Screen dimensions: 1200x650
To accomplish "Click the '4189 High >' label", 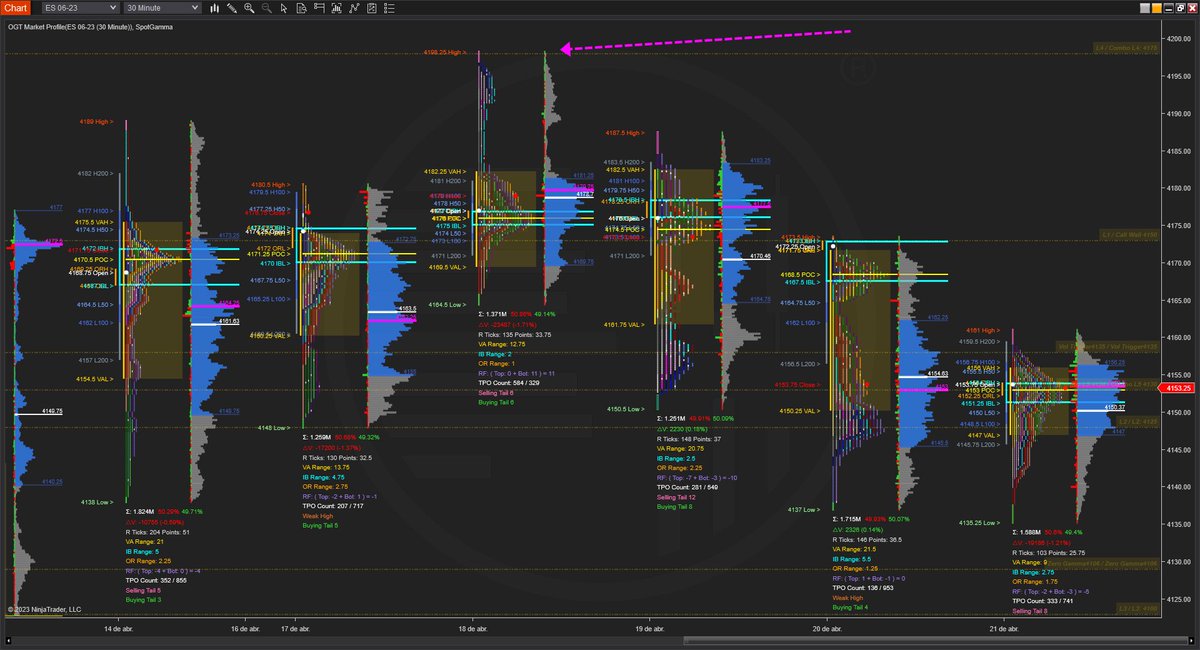I will pos(97,121).
